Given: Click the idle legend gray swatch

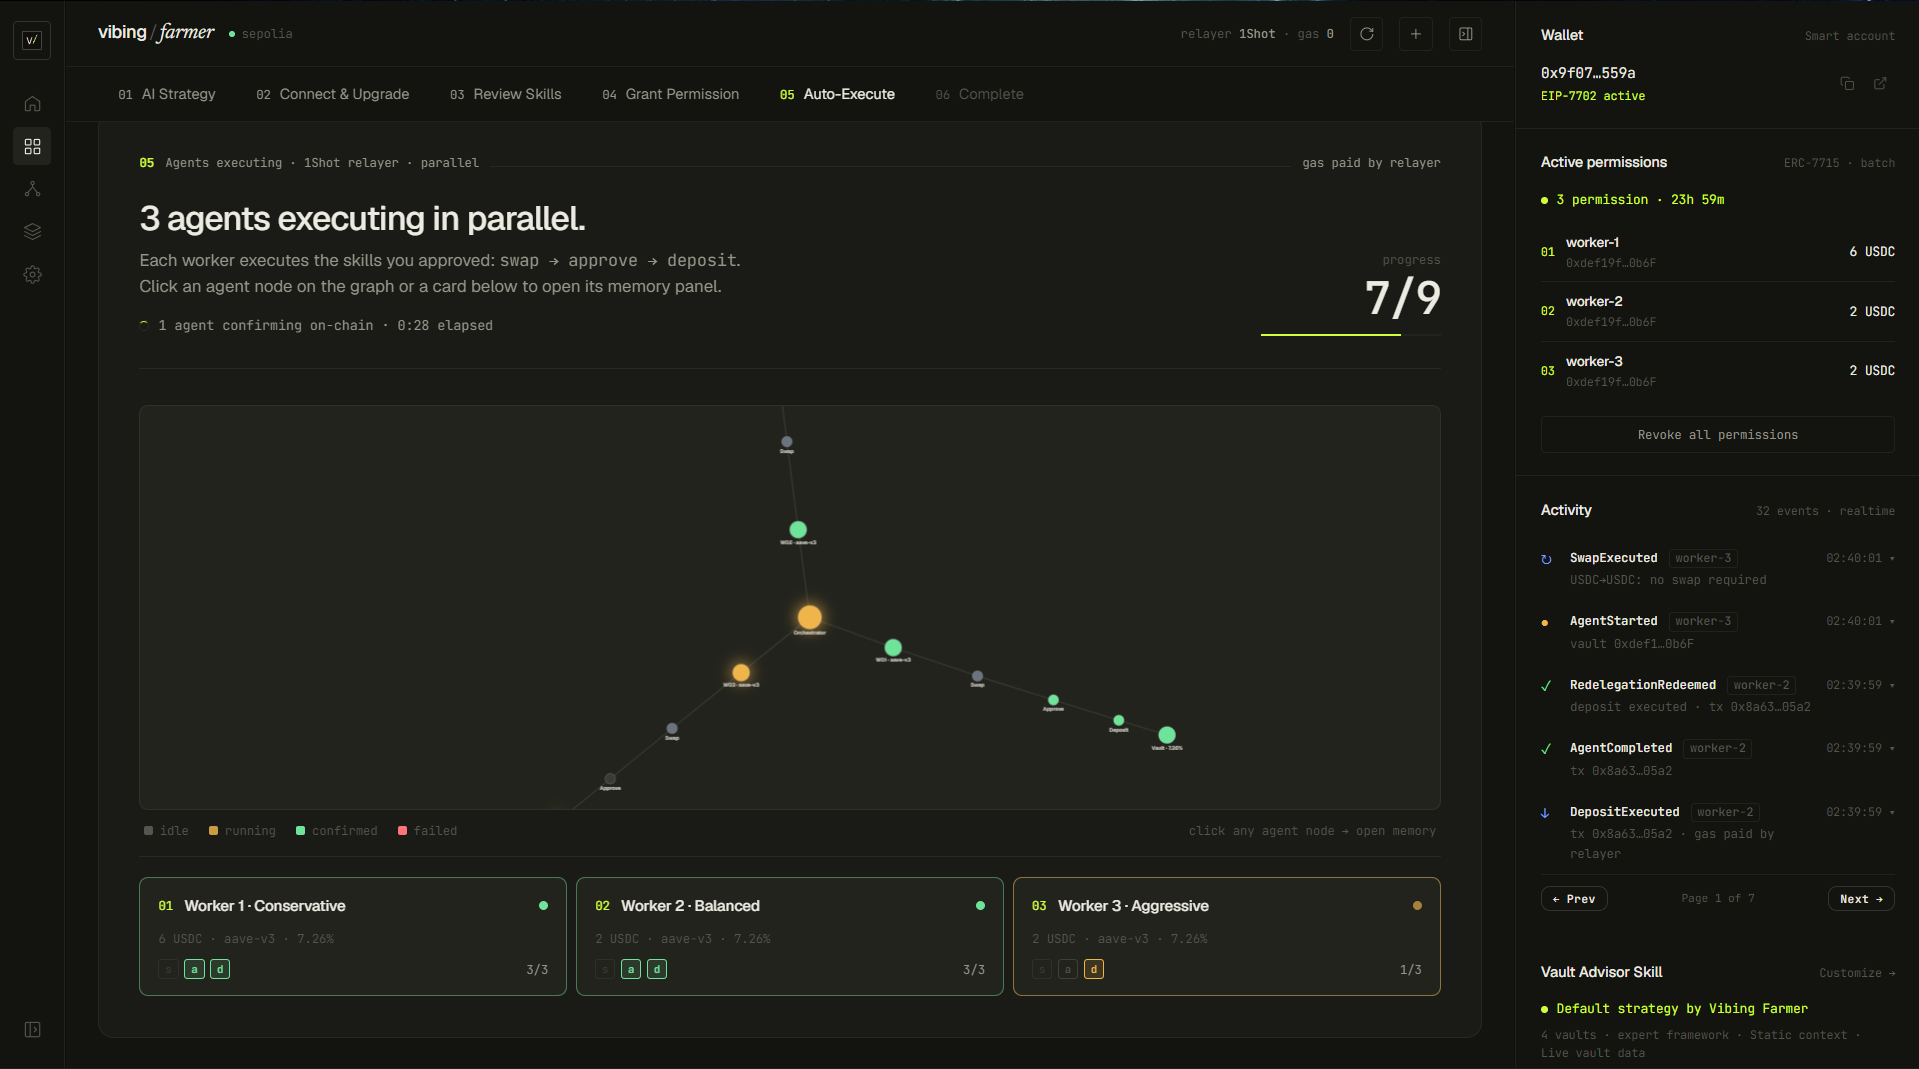Looking at the screenshot, I should 148,831.
